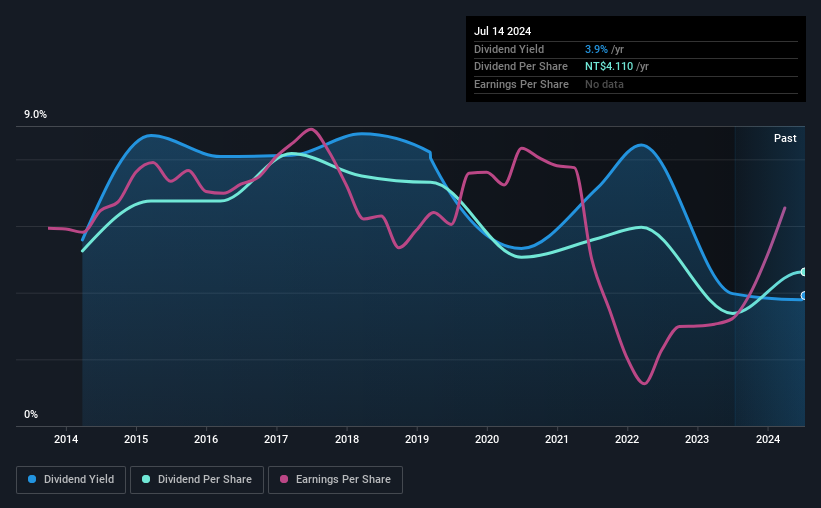Click the 2016 x-axis label
821x508 pixels.
(206, 439)
